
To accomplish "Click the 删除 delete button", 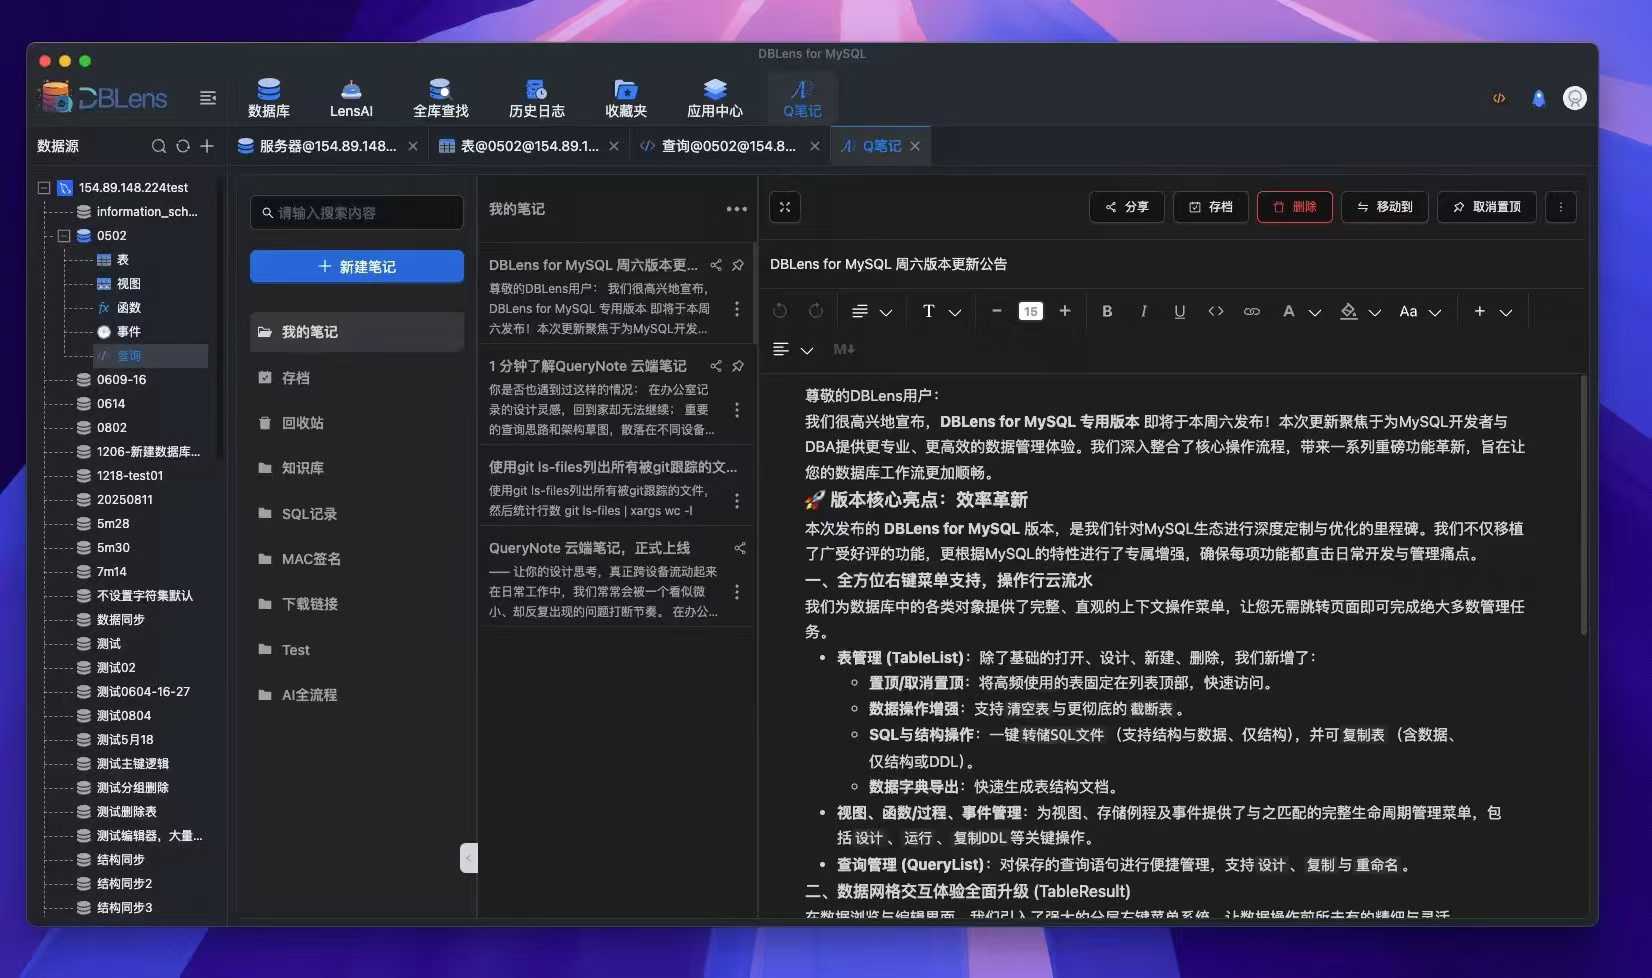I will [1294, 207].
